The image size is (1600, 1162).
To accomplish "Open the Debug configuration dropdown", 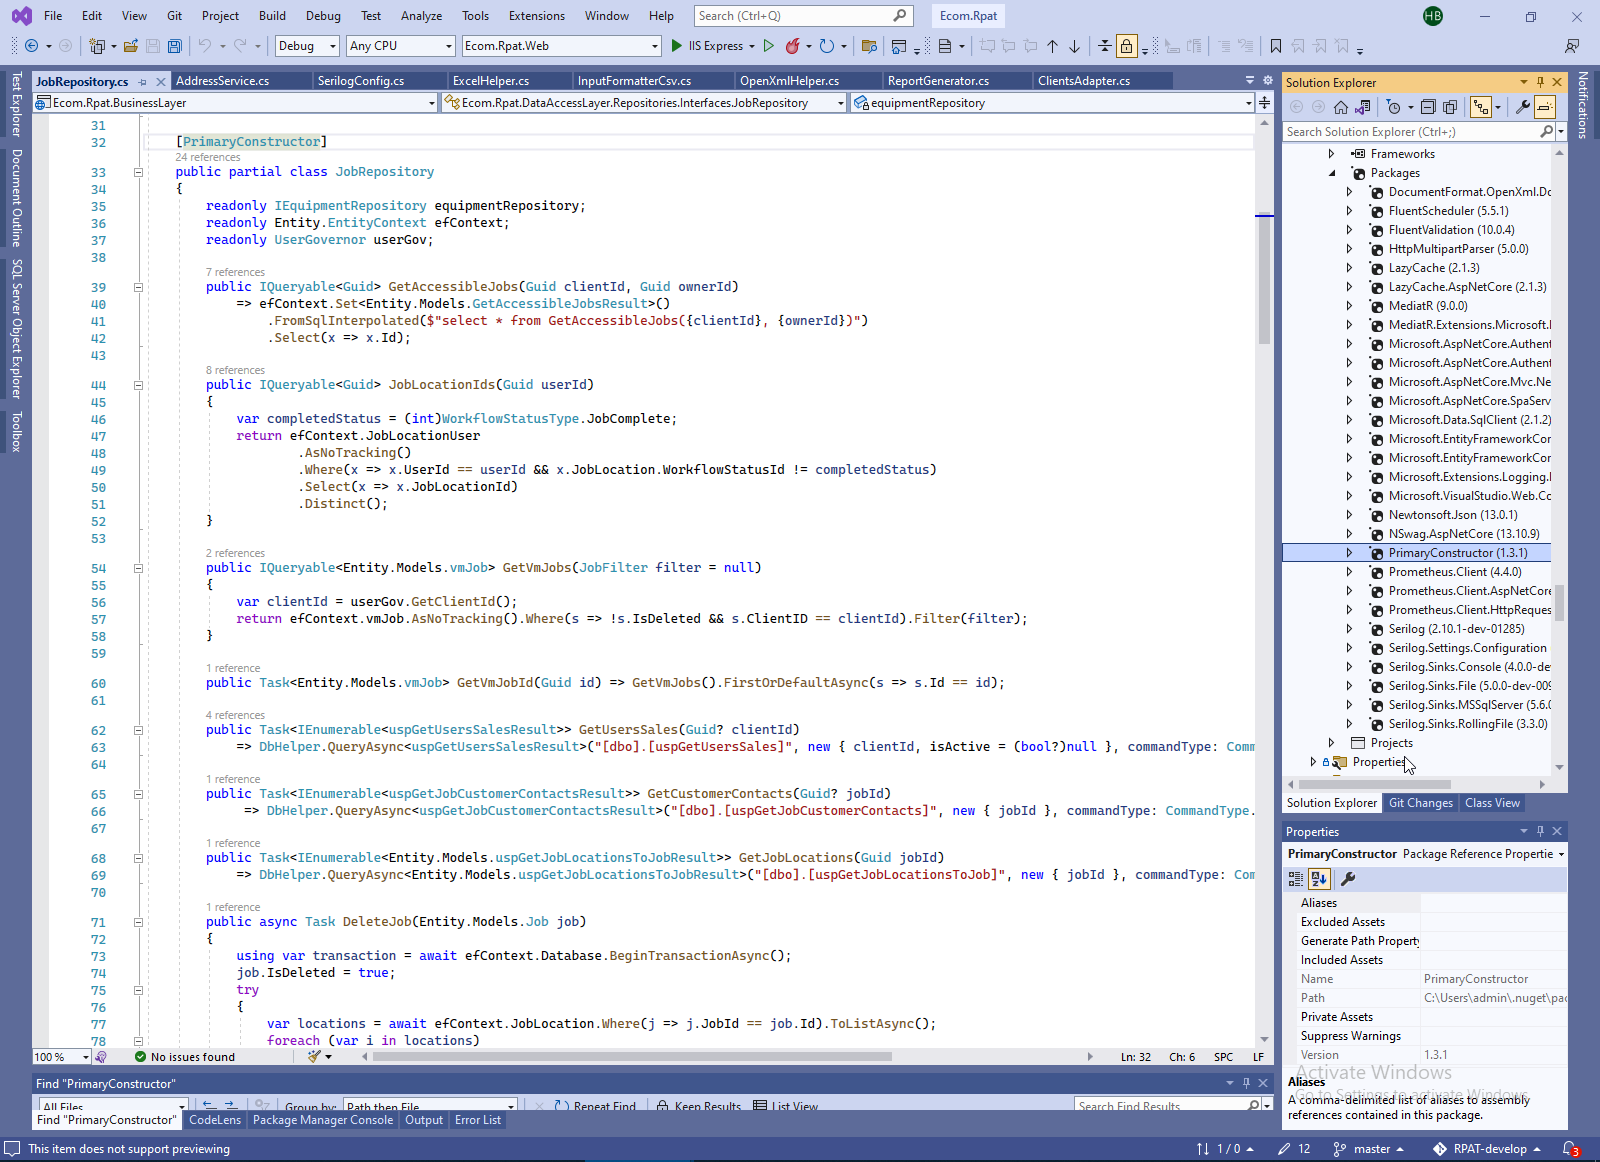I will [308, 46].
